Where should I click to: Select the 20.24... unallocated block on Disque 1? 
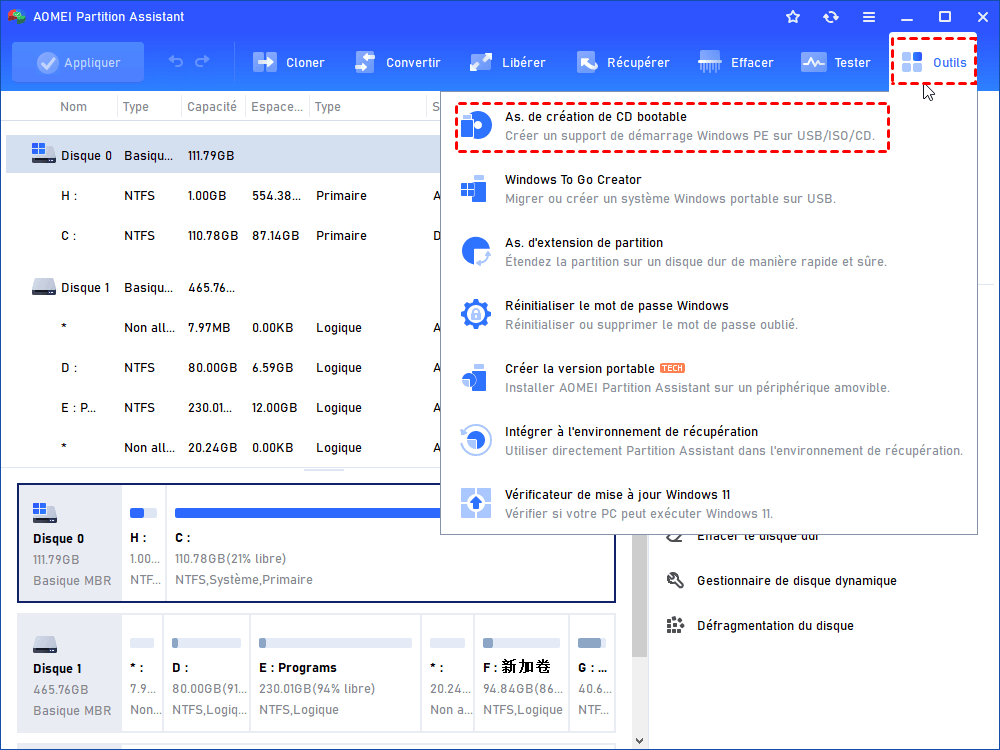point(448,673)
